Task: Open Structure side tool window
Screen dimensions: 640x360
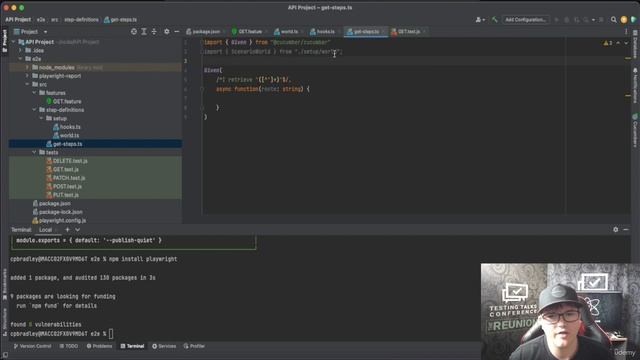Action: pyautogui.click(x=4, y=321)
